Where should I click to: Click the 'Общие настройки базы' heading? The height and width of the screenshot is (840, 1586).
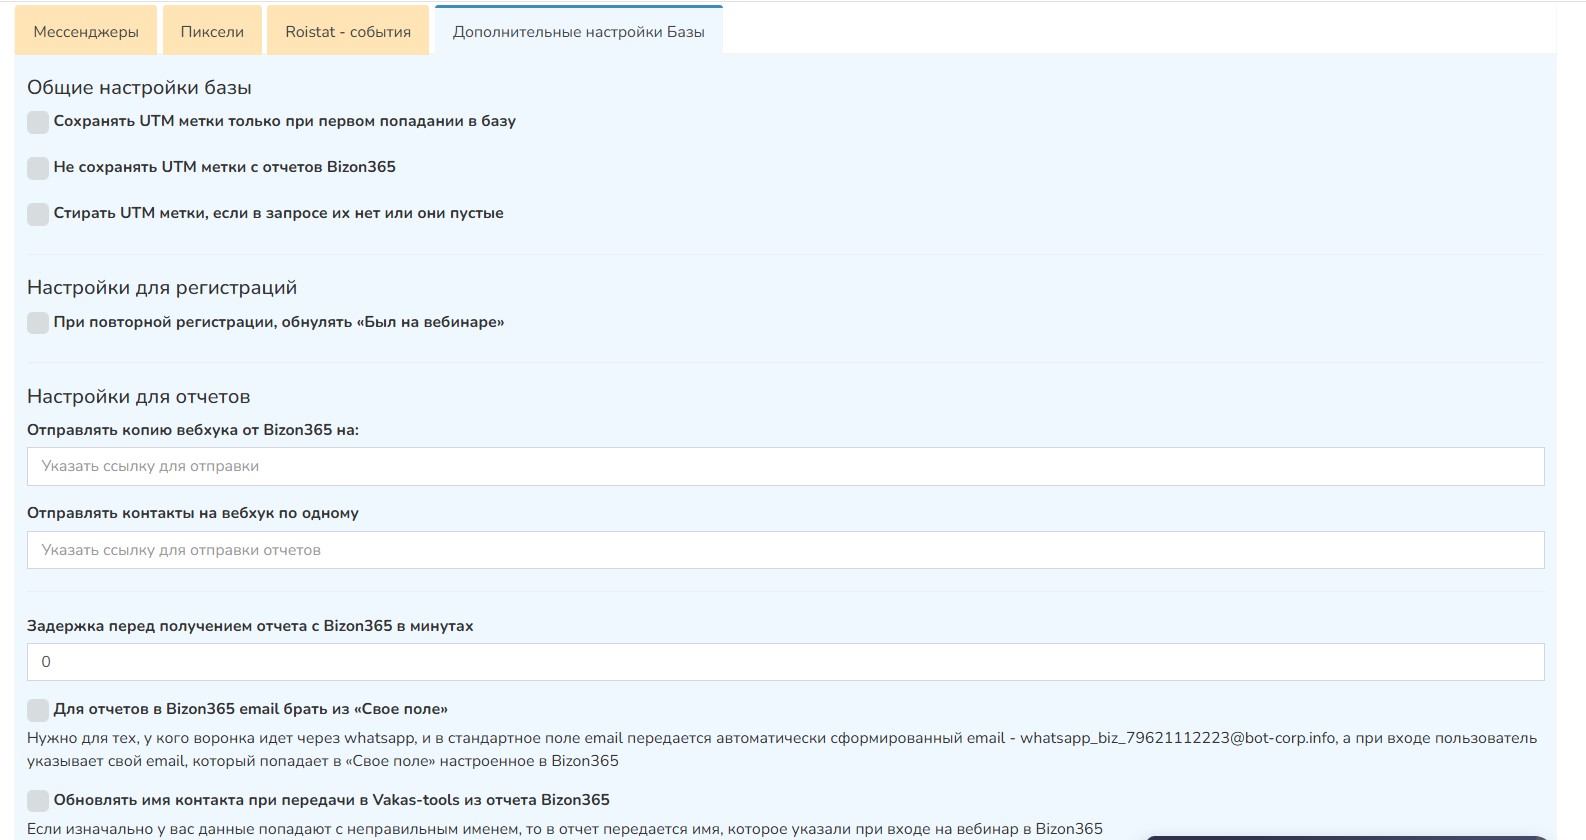(x=139, y=88)
